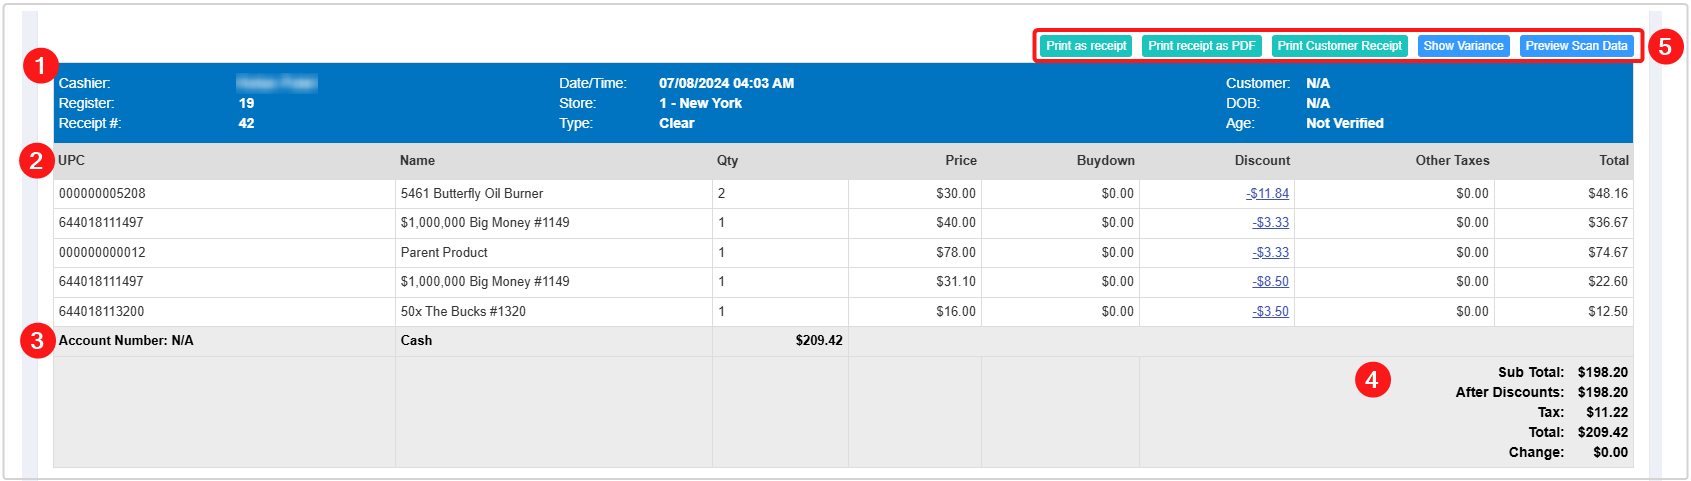The height and width of the screenshot is (481, 1691).
Task: Click the Parent Product item name
Action: point(444,253)
